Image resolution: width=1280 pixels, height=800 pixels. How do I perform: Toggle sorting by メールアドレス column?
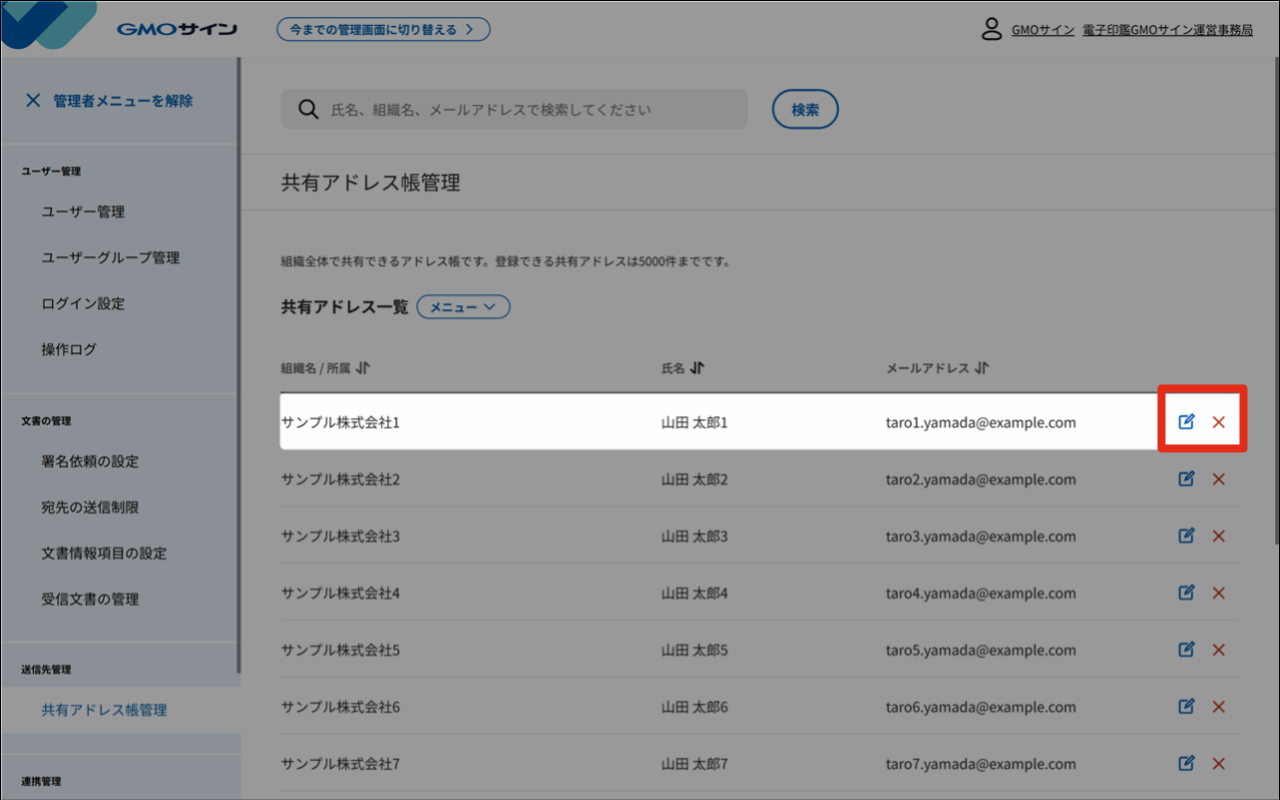click(x=982, y=367)
